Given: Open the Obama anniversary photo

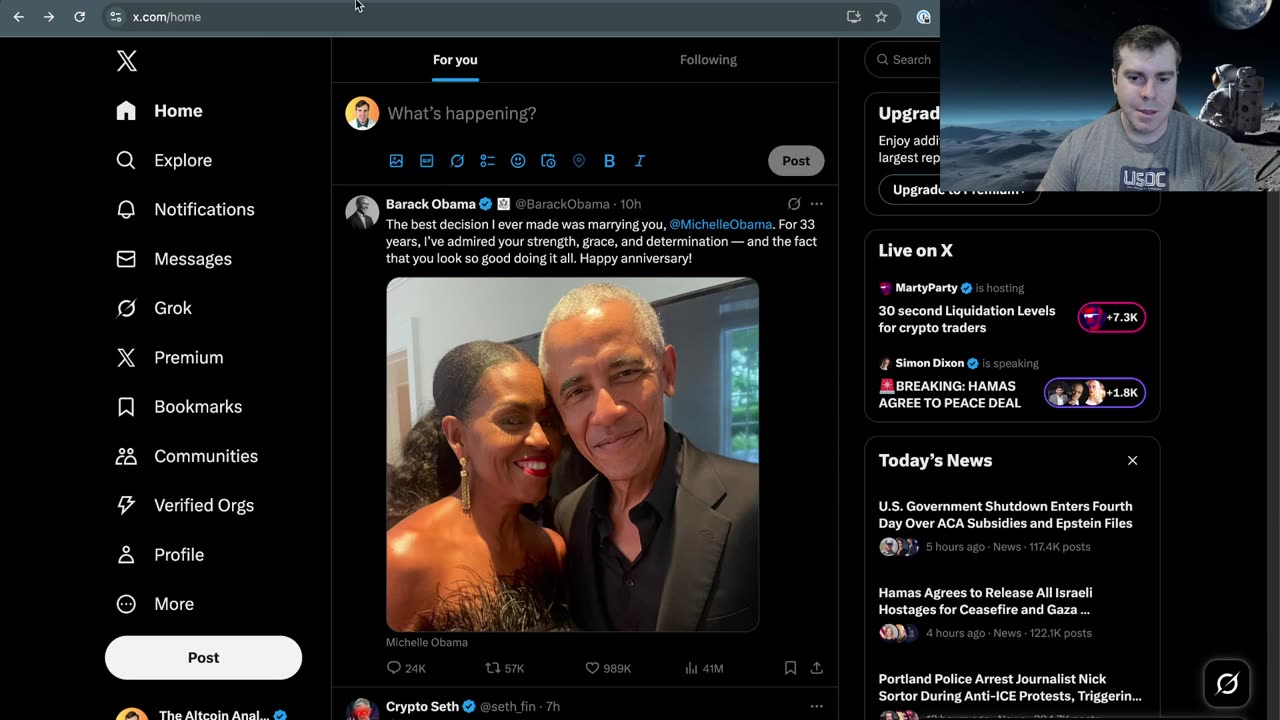Looking at the screenshot, I should coord(573,455).
